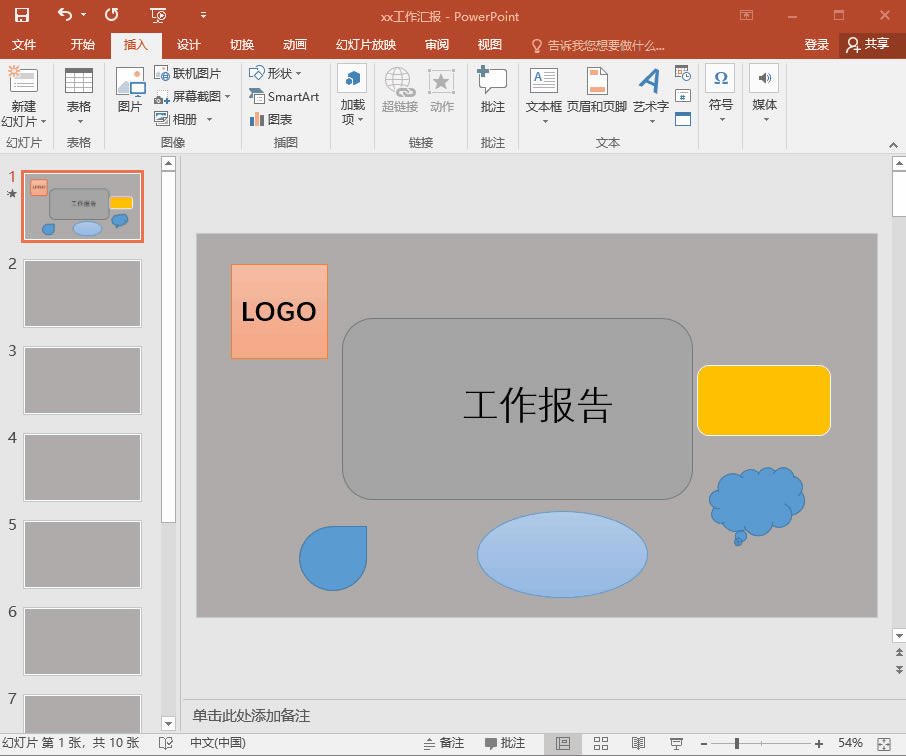906x756 pixels.
Task: Collapse the ribbon with the chevron
Action: pyautogui.click(x=893, y=143)
